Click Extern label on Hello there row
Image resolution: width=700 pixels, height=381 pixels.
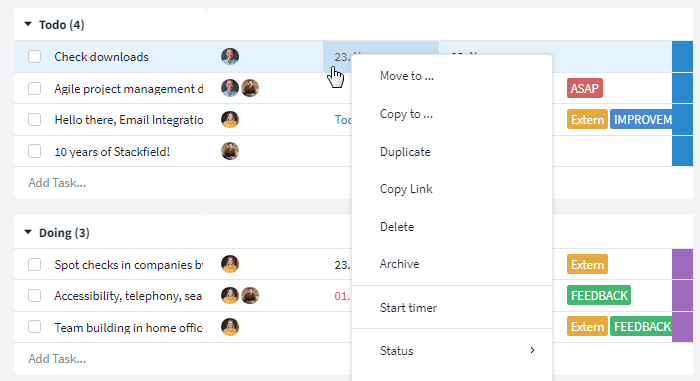coord(587,120)
